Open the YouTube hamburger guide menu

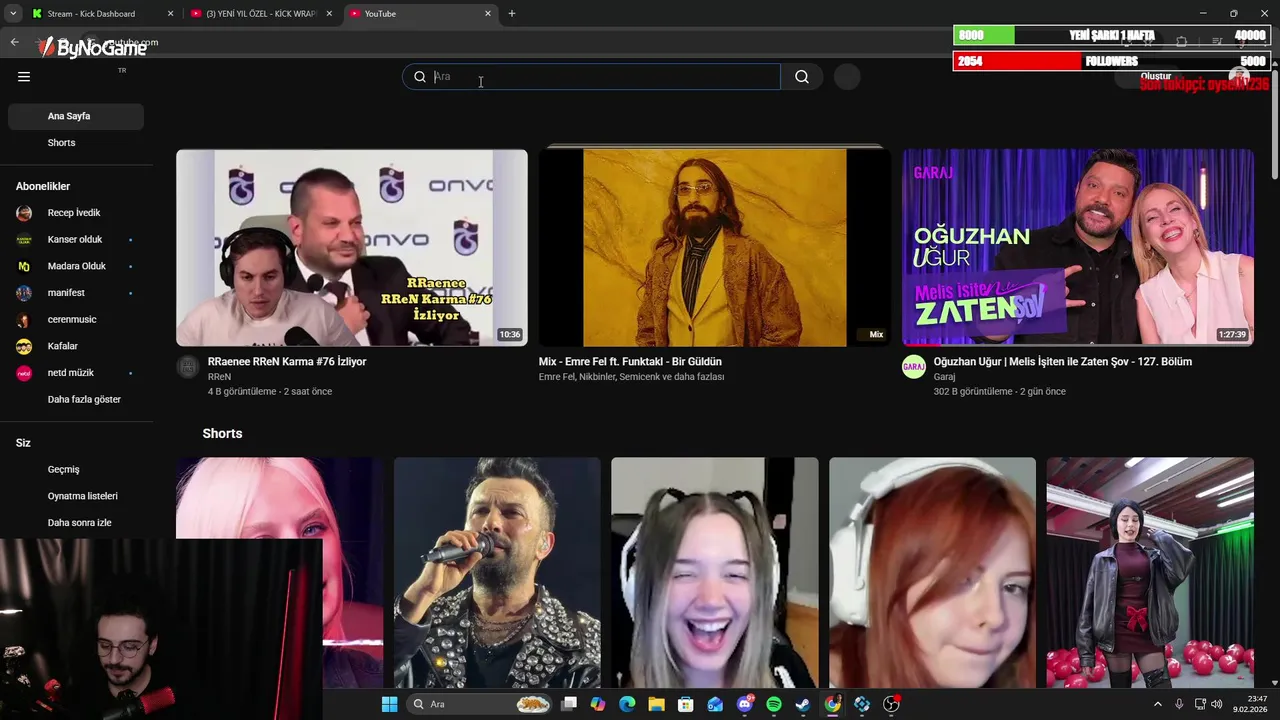click(24, 76)
